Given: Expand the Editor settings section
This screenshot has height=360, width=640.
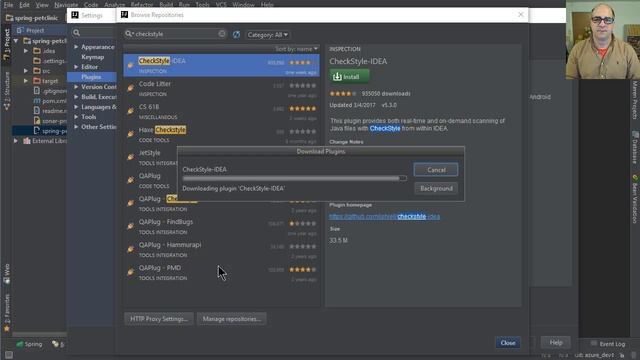Looking at the screenshot, I should coord(76,67).
